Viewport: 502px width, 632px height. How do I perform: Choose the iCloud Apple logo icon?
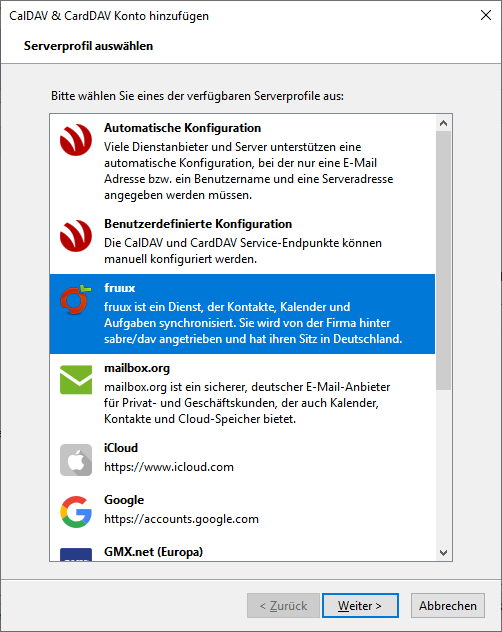(x=76, y=460)
